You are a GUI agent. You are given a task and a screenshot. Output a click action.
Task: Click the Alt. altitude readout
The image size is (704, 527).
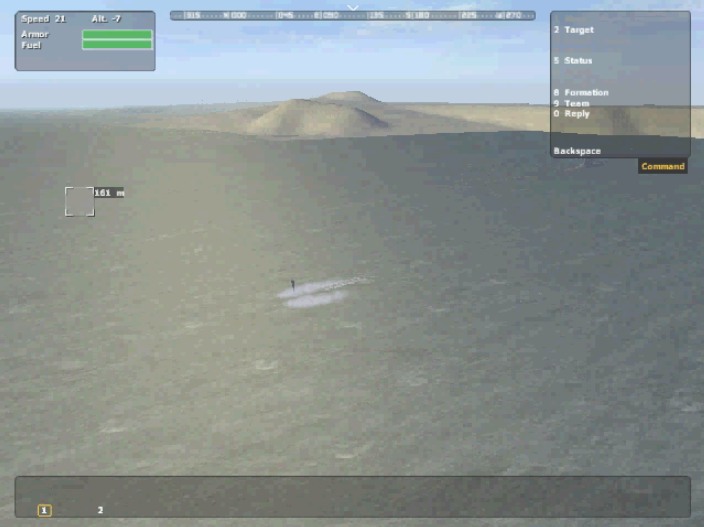pos(106,19)
